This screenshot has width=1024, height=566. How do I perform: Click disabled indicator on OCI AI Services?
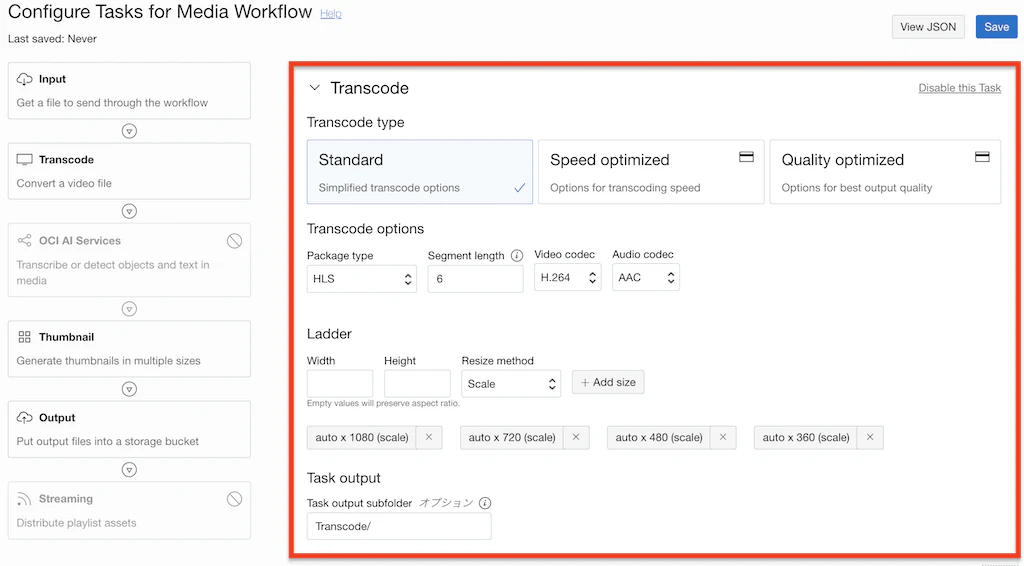tap(234, 241)
